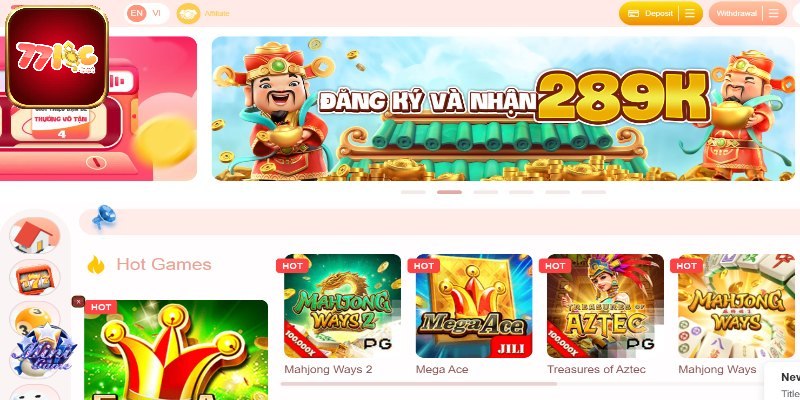The image size is (800, 400).
Task: Click the Deposit button
Action: point(651,14)
